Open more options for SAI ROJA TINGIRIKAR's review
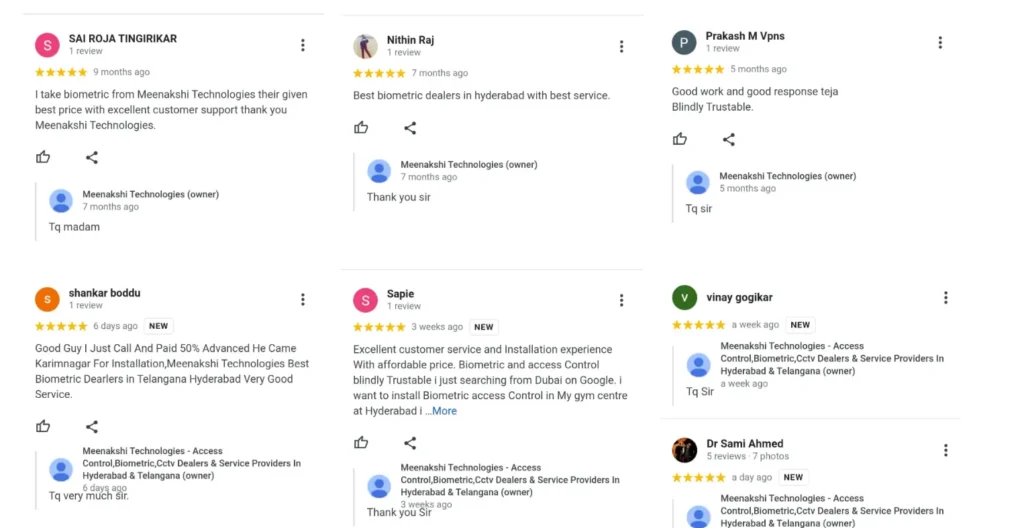 (303, 45)
